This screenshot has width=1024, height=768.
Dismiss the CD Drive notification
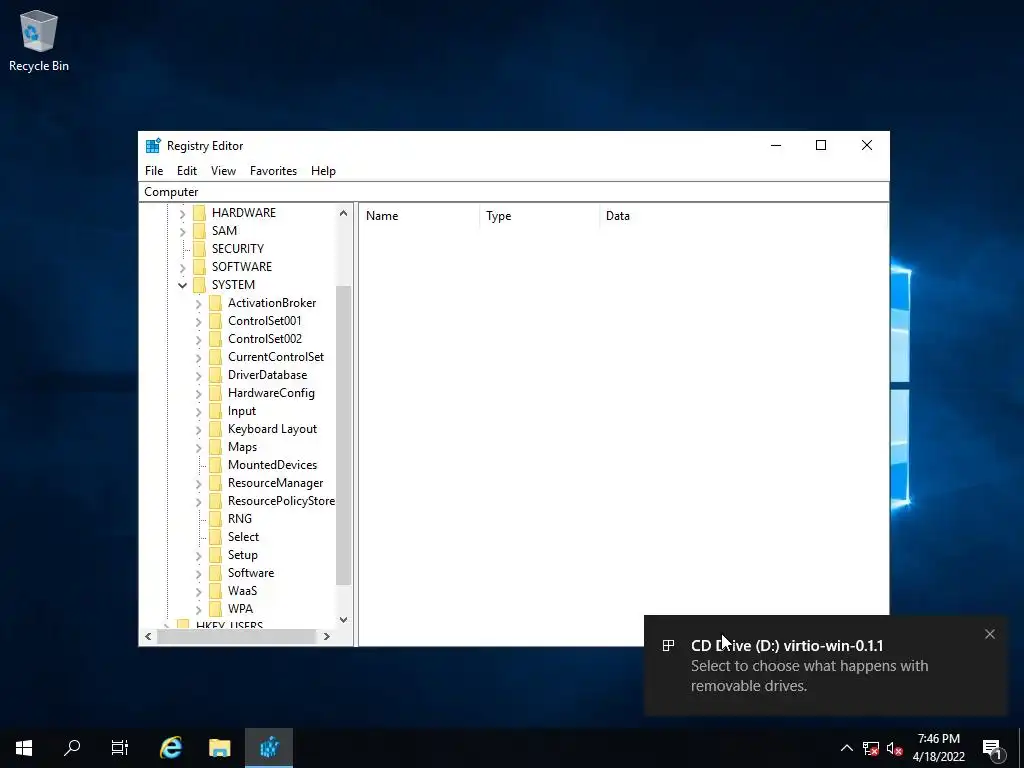pos(990,634)
